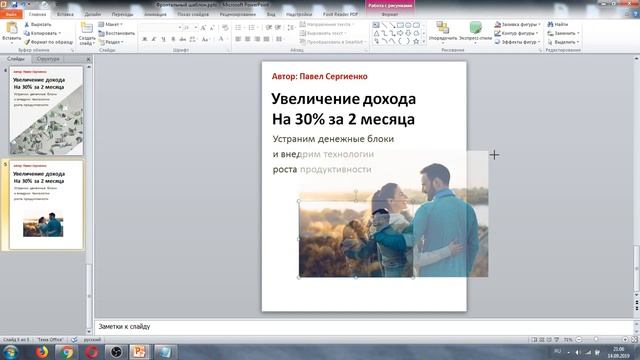Click Replace (Заменить) in the editing group

click(564, 33)
